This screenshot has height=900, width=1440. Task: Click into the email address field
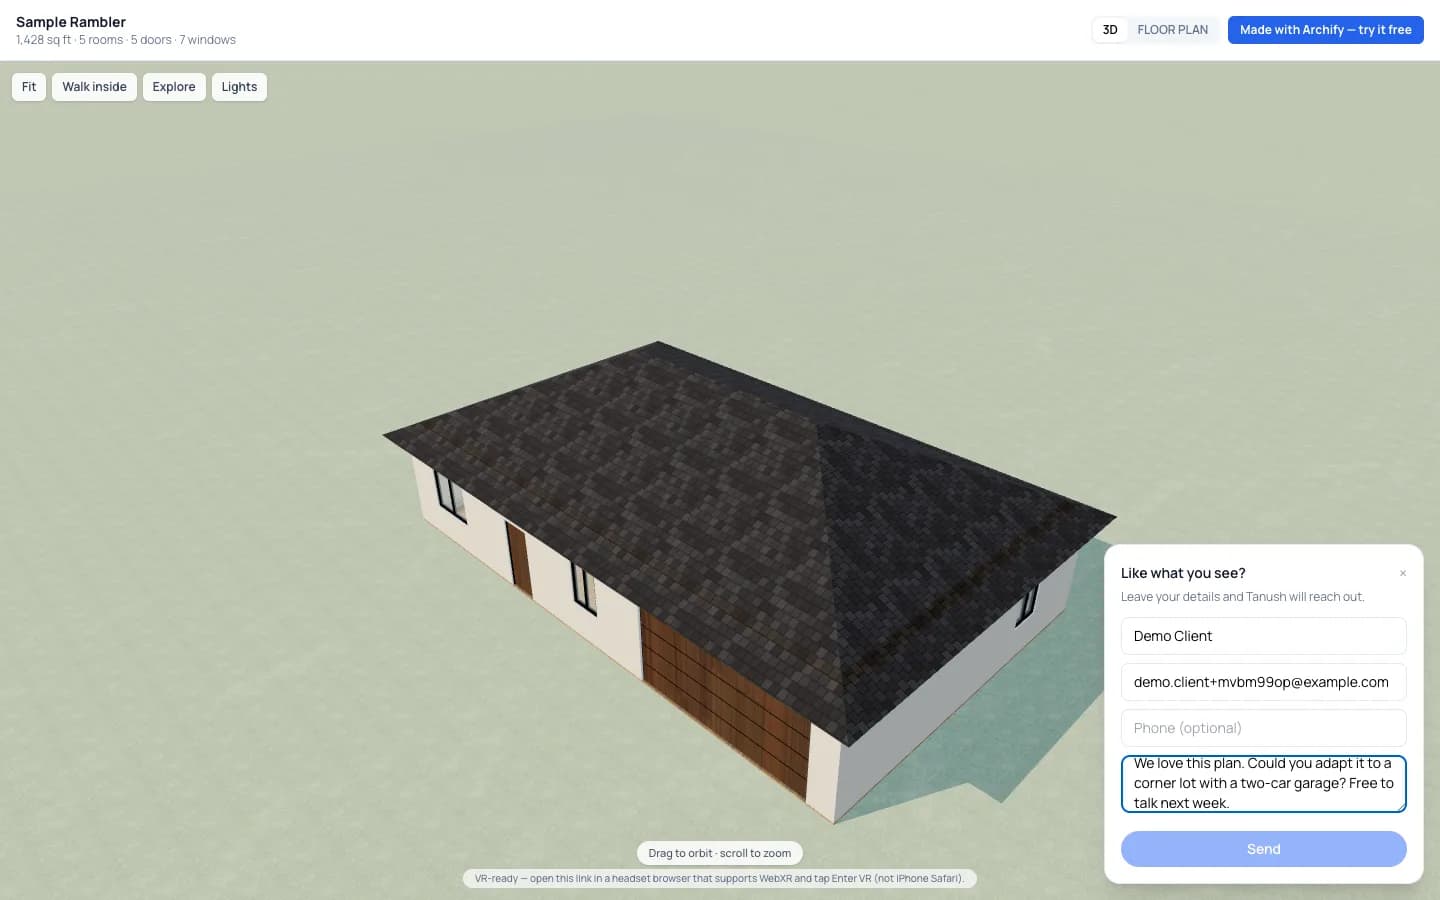(x=1263, y=682)
